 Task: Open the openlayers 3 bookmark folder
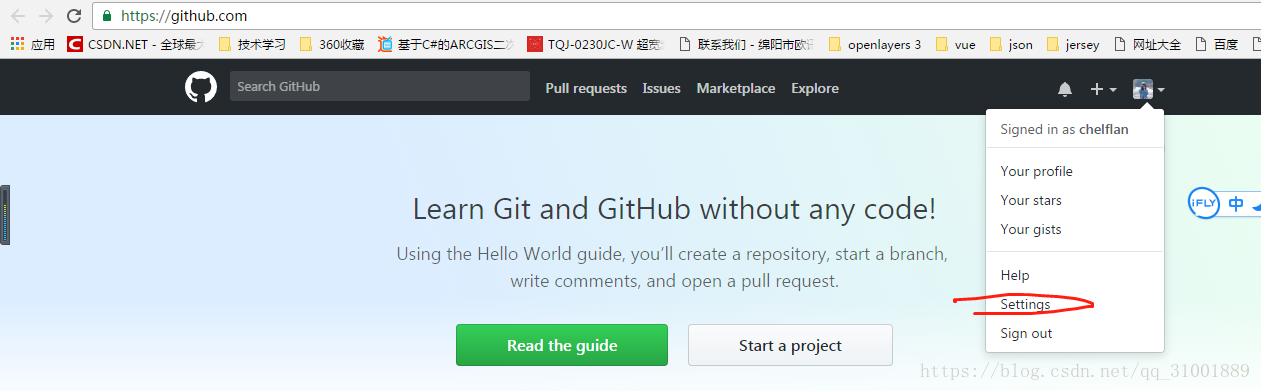click(x=875, y=44)
